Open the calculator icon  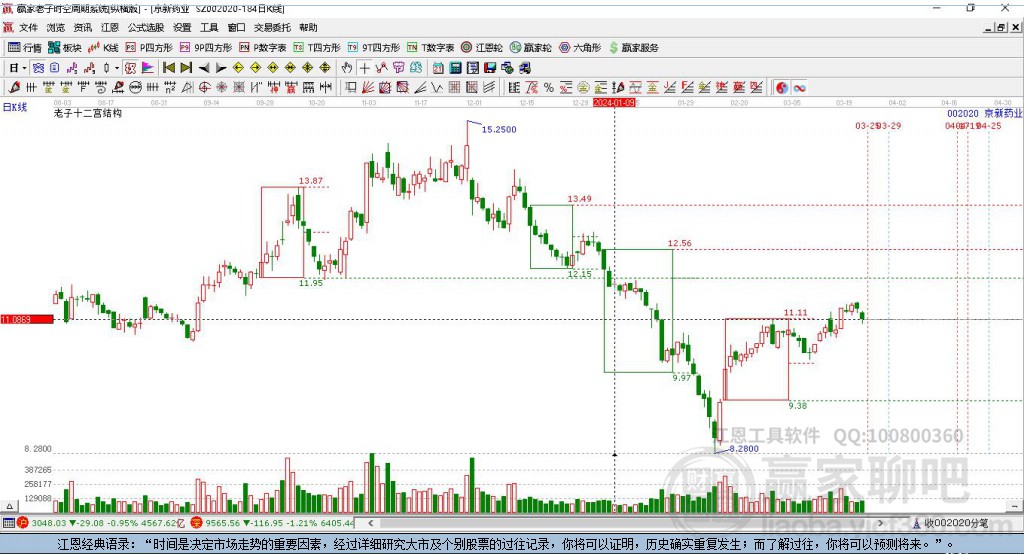(x=455, y=68)
